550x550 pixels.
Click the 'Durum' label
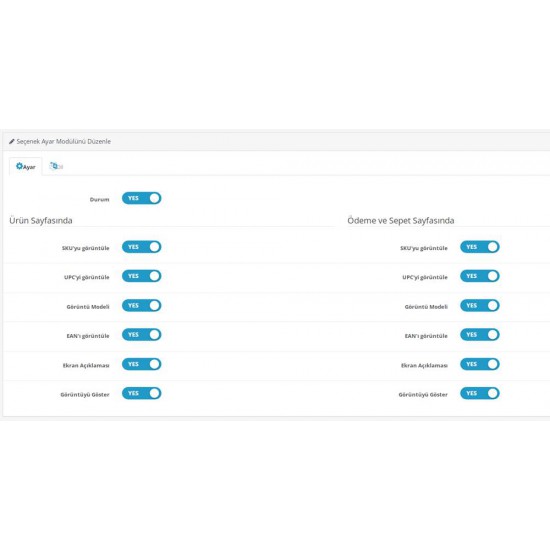click(x=100, y=200)
